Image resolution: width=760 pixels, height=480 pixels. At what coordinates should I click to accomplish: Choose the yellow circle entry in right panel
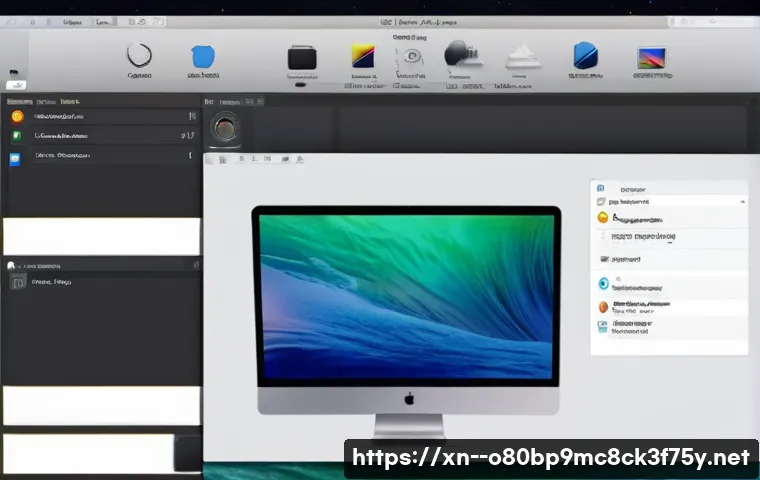602,217
